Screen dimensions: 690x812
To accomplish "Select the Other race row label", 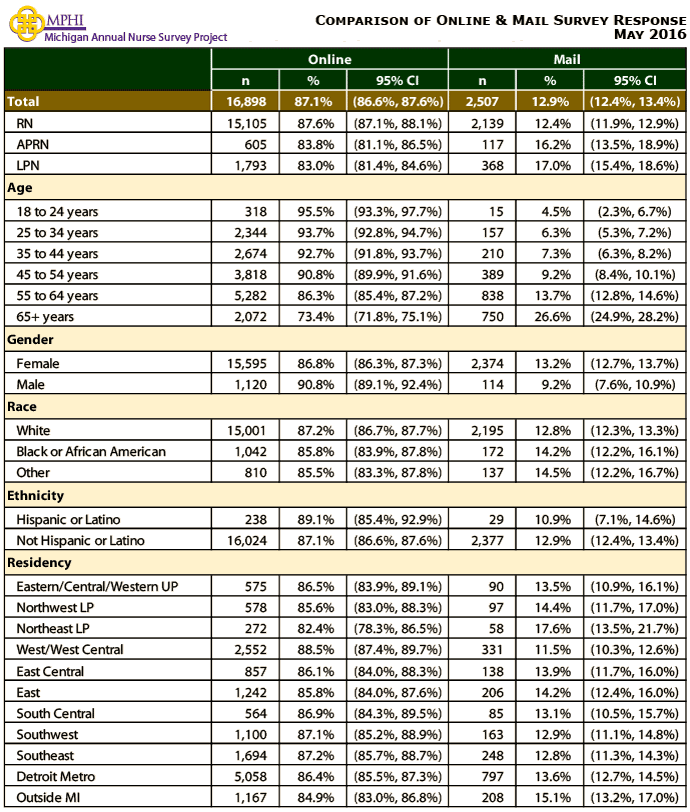I will click(x=33, y=473).
